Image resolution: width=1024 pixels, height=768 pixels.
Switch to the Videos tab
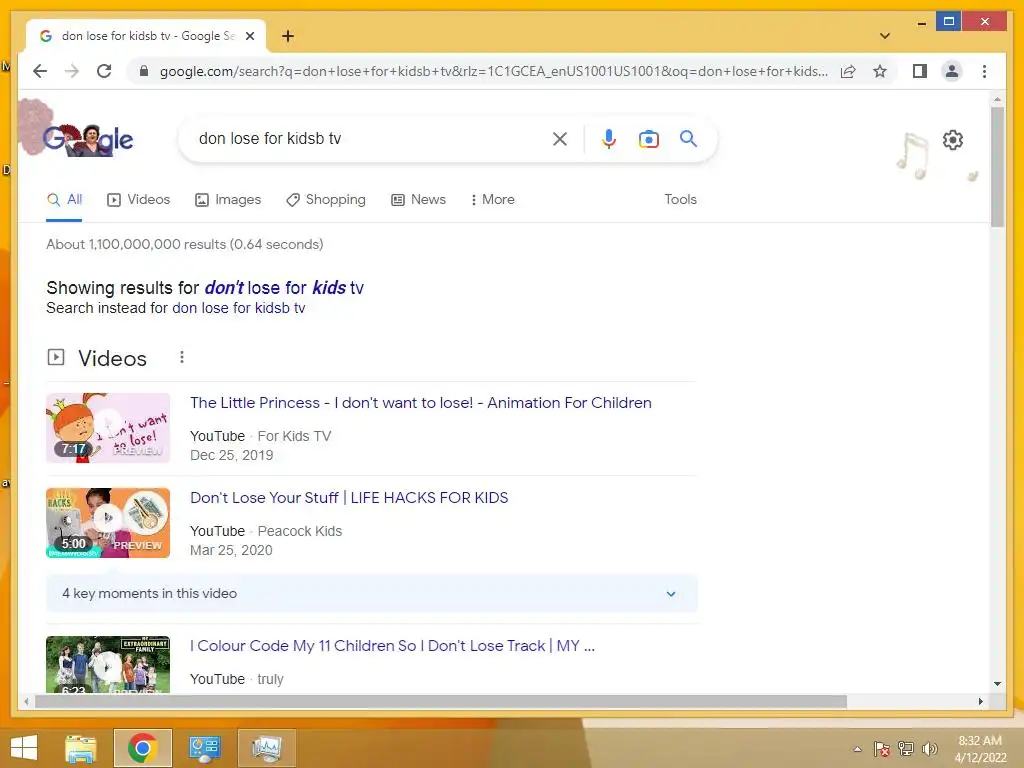coord(138,199)
